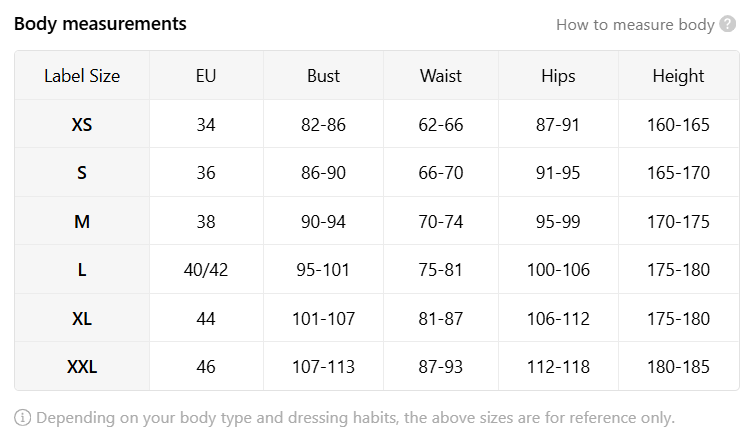Choose the M label size cell
Image resolution: width=750 pixels, height=432 pixels.
coord(82,221)
